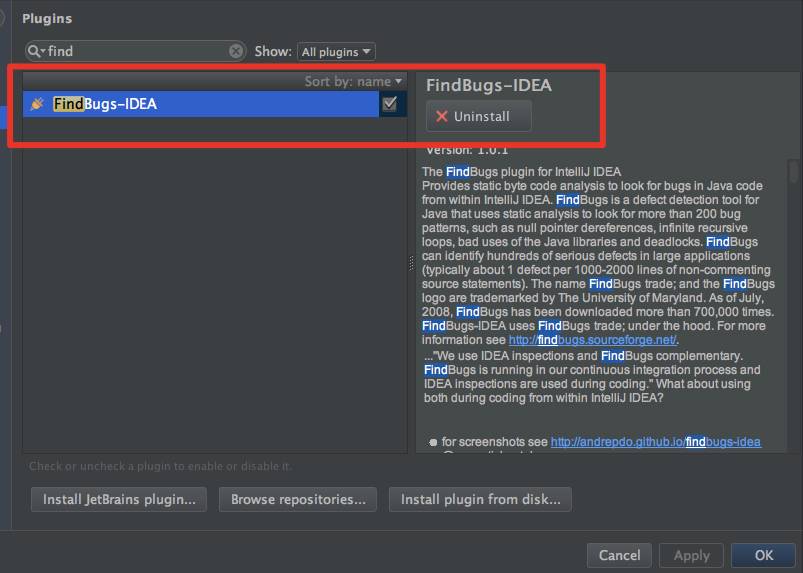Focus the plugin search input field
This screenshot has height=573, width=803.
tap(136, 51)
